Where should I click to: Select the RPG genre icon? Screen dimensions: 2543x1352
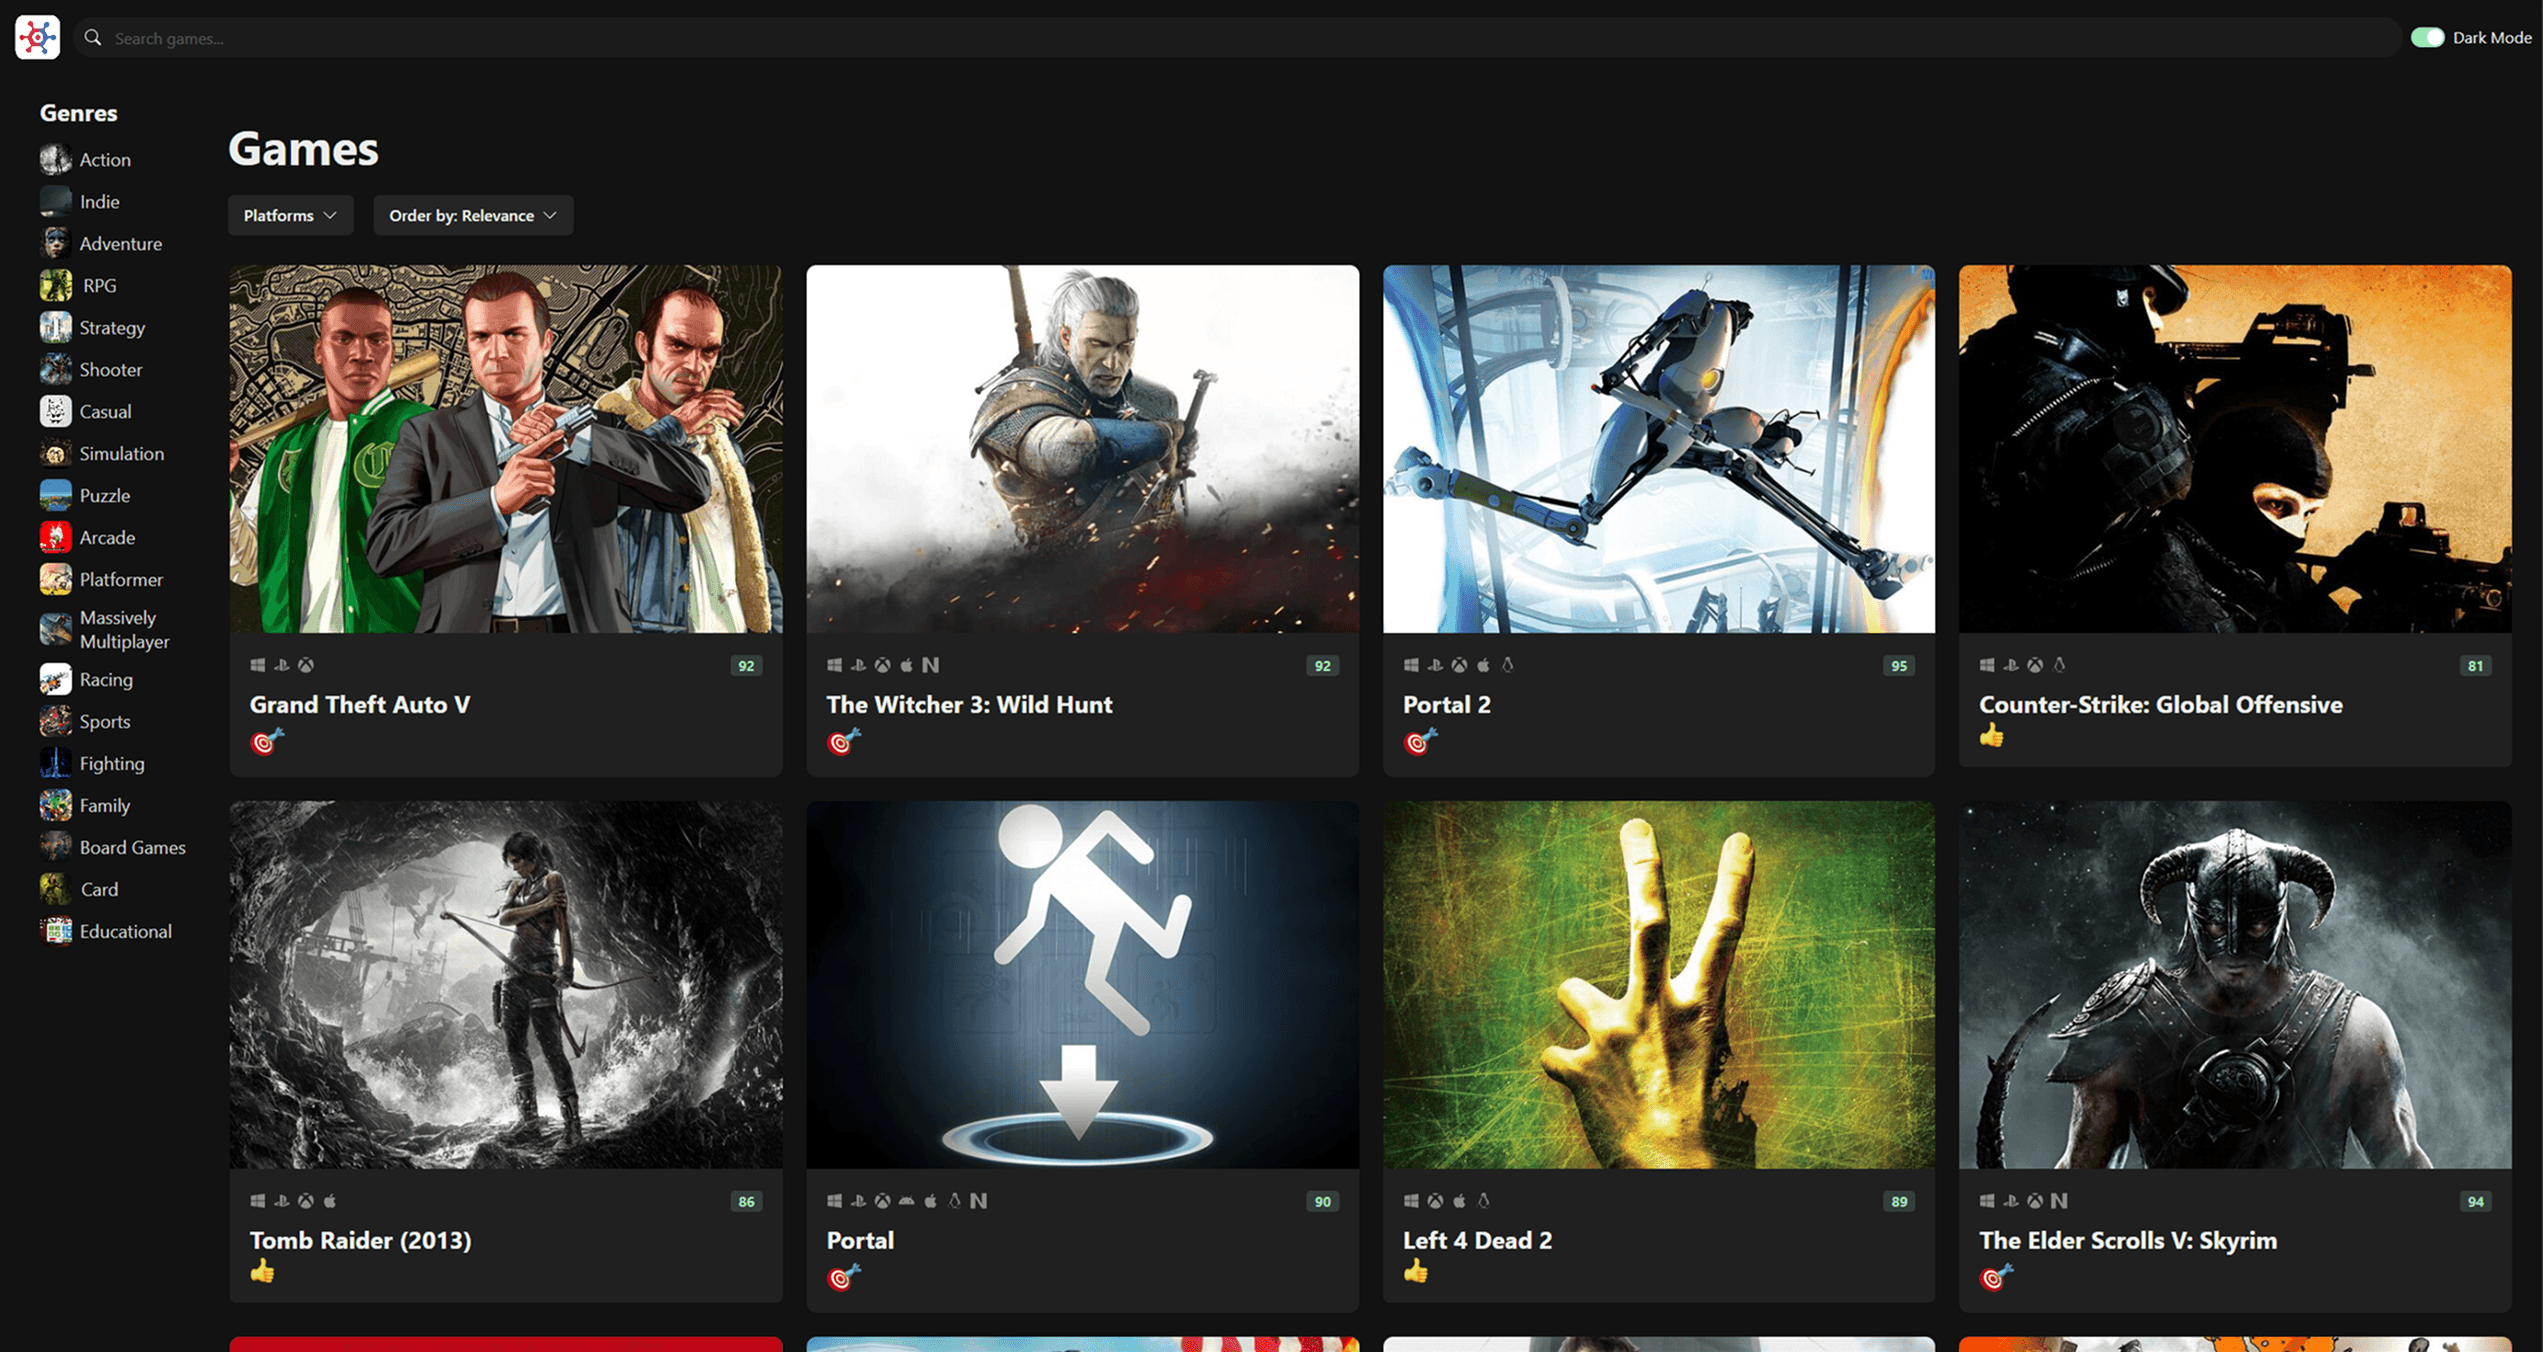(55, 285)
